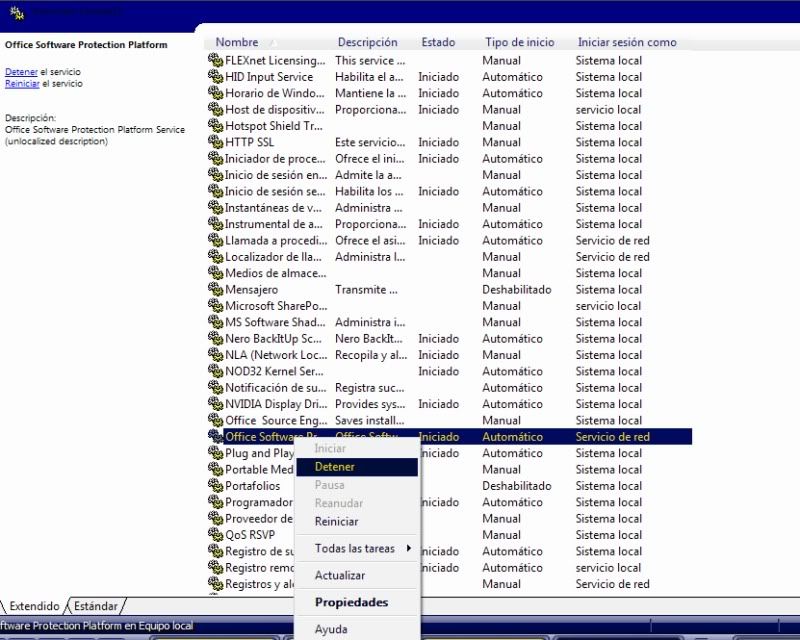
Task: Click the gear icon beside Registros y alertas
Action: 215,583
